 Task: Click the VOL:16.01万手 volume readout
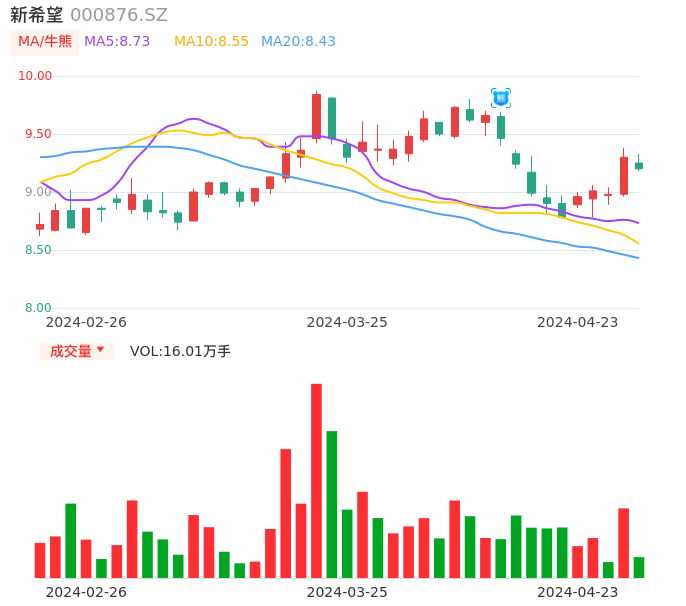tap(180, 351)
